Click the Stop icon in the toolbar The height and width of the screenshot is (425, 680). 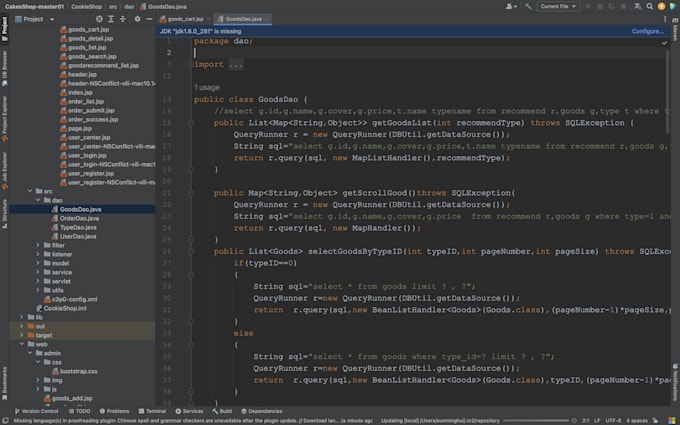pyautogui.click(x=623, y=7)
